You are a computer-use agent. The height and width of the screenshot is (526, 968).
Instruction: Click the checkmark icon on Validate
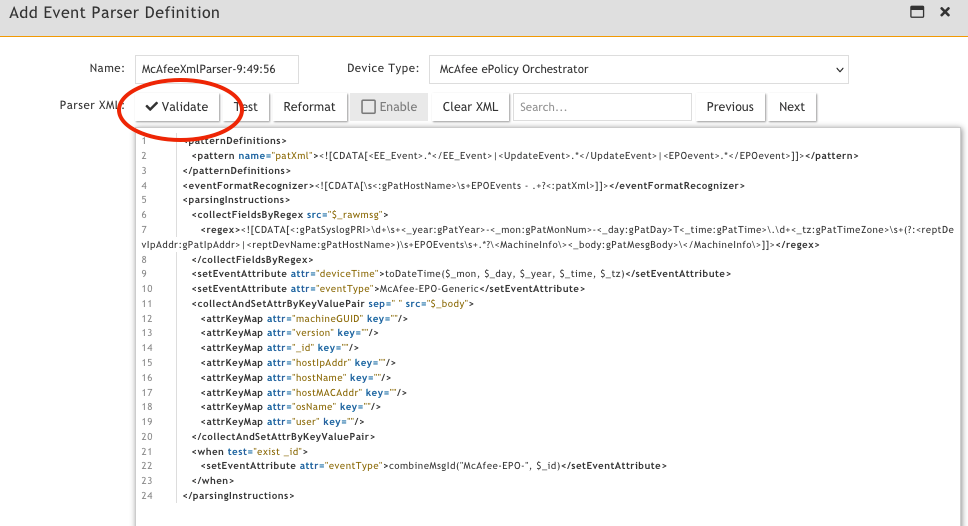(x=152, y=107)
